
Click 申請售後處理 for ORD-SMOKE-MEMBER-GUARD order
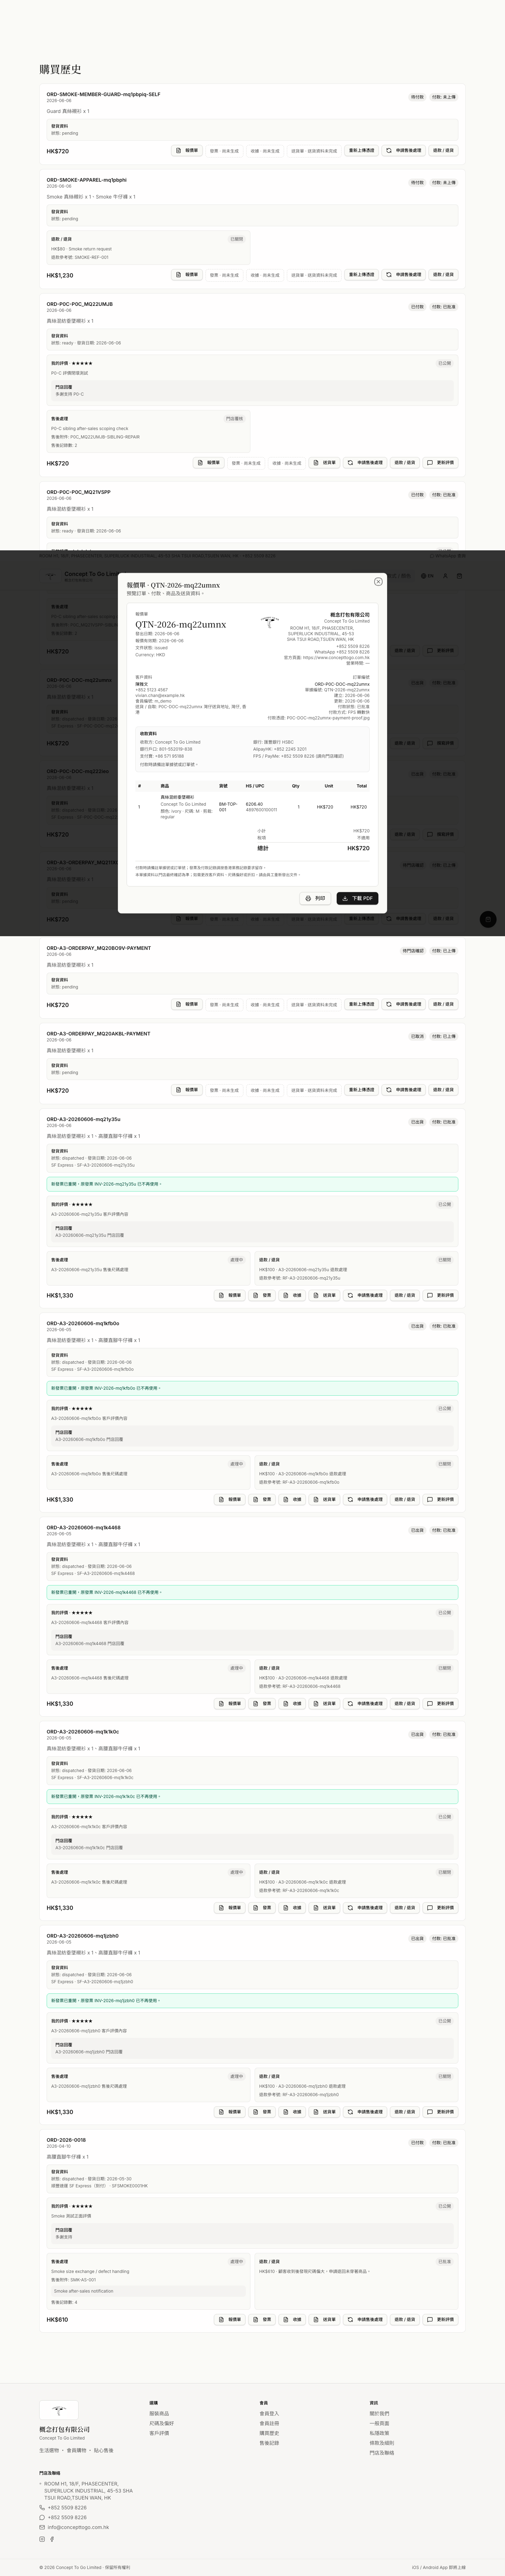(404, 151)
